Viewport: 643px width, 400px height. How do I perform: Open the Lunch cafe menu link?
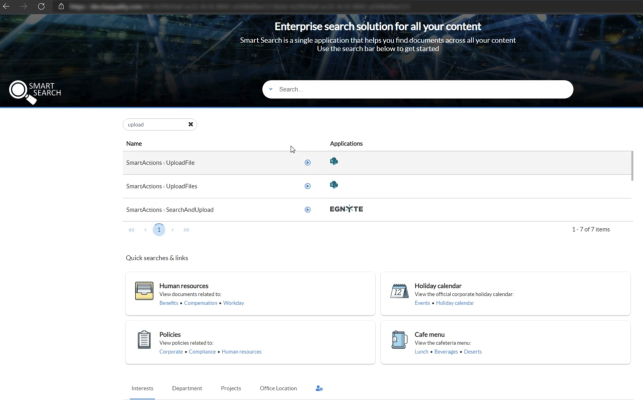[422, 351]
